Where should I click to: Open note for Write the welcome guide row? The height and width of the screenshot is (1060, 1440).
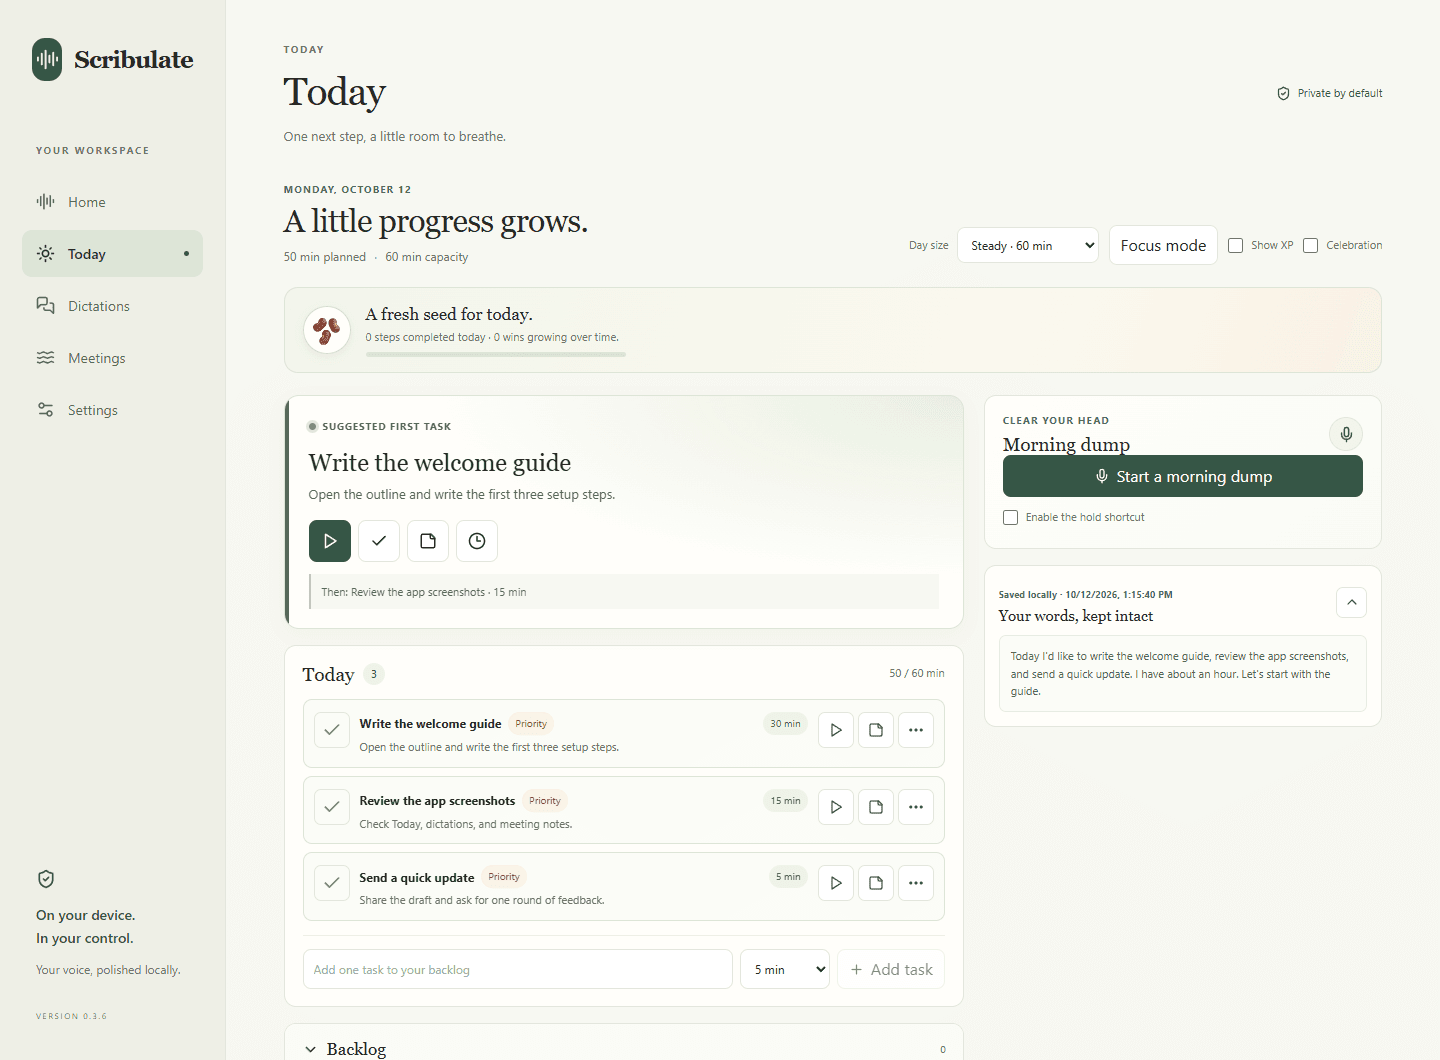876,730
